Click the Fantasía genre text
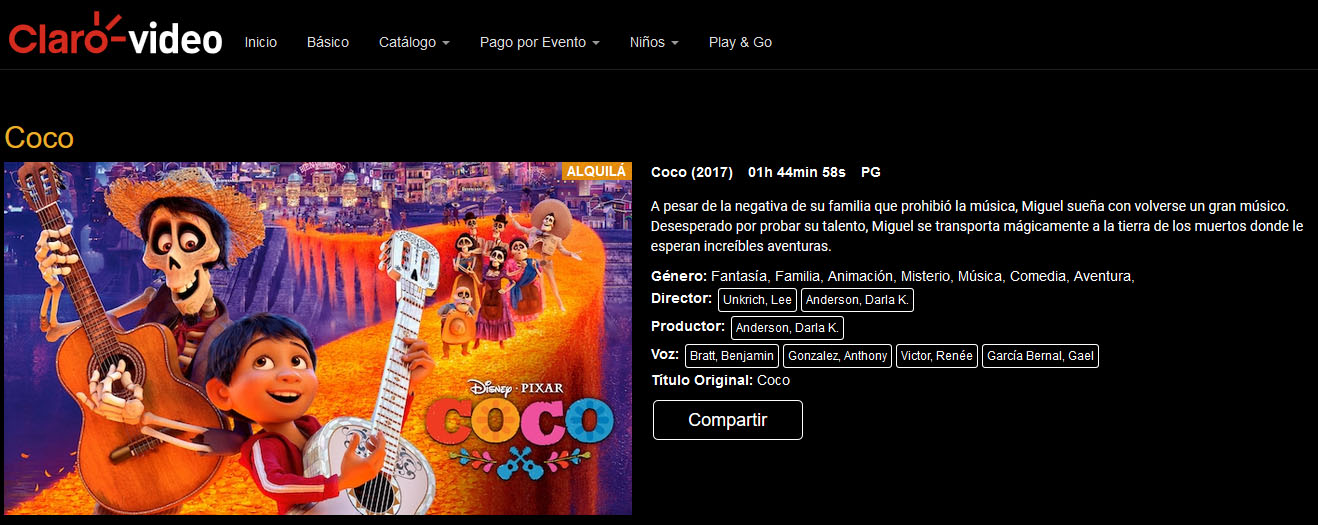1318x525 pixels. pyautogui.click(x=738, y=276)
